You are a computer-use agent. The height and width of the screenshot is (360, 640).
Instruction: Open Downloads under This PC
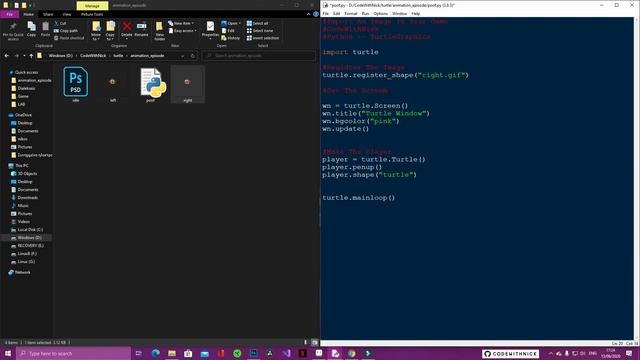[x=27, y=198]
